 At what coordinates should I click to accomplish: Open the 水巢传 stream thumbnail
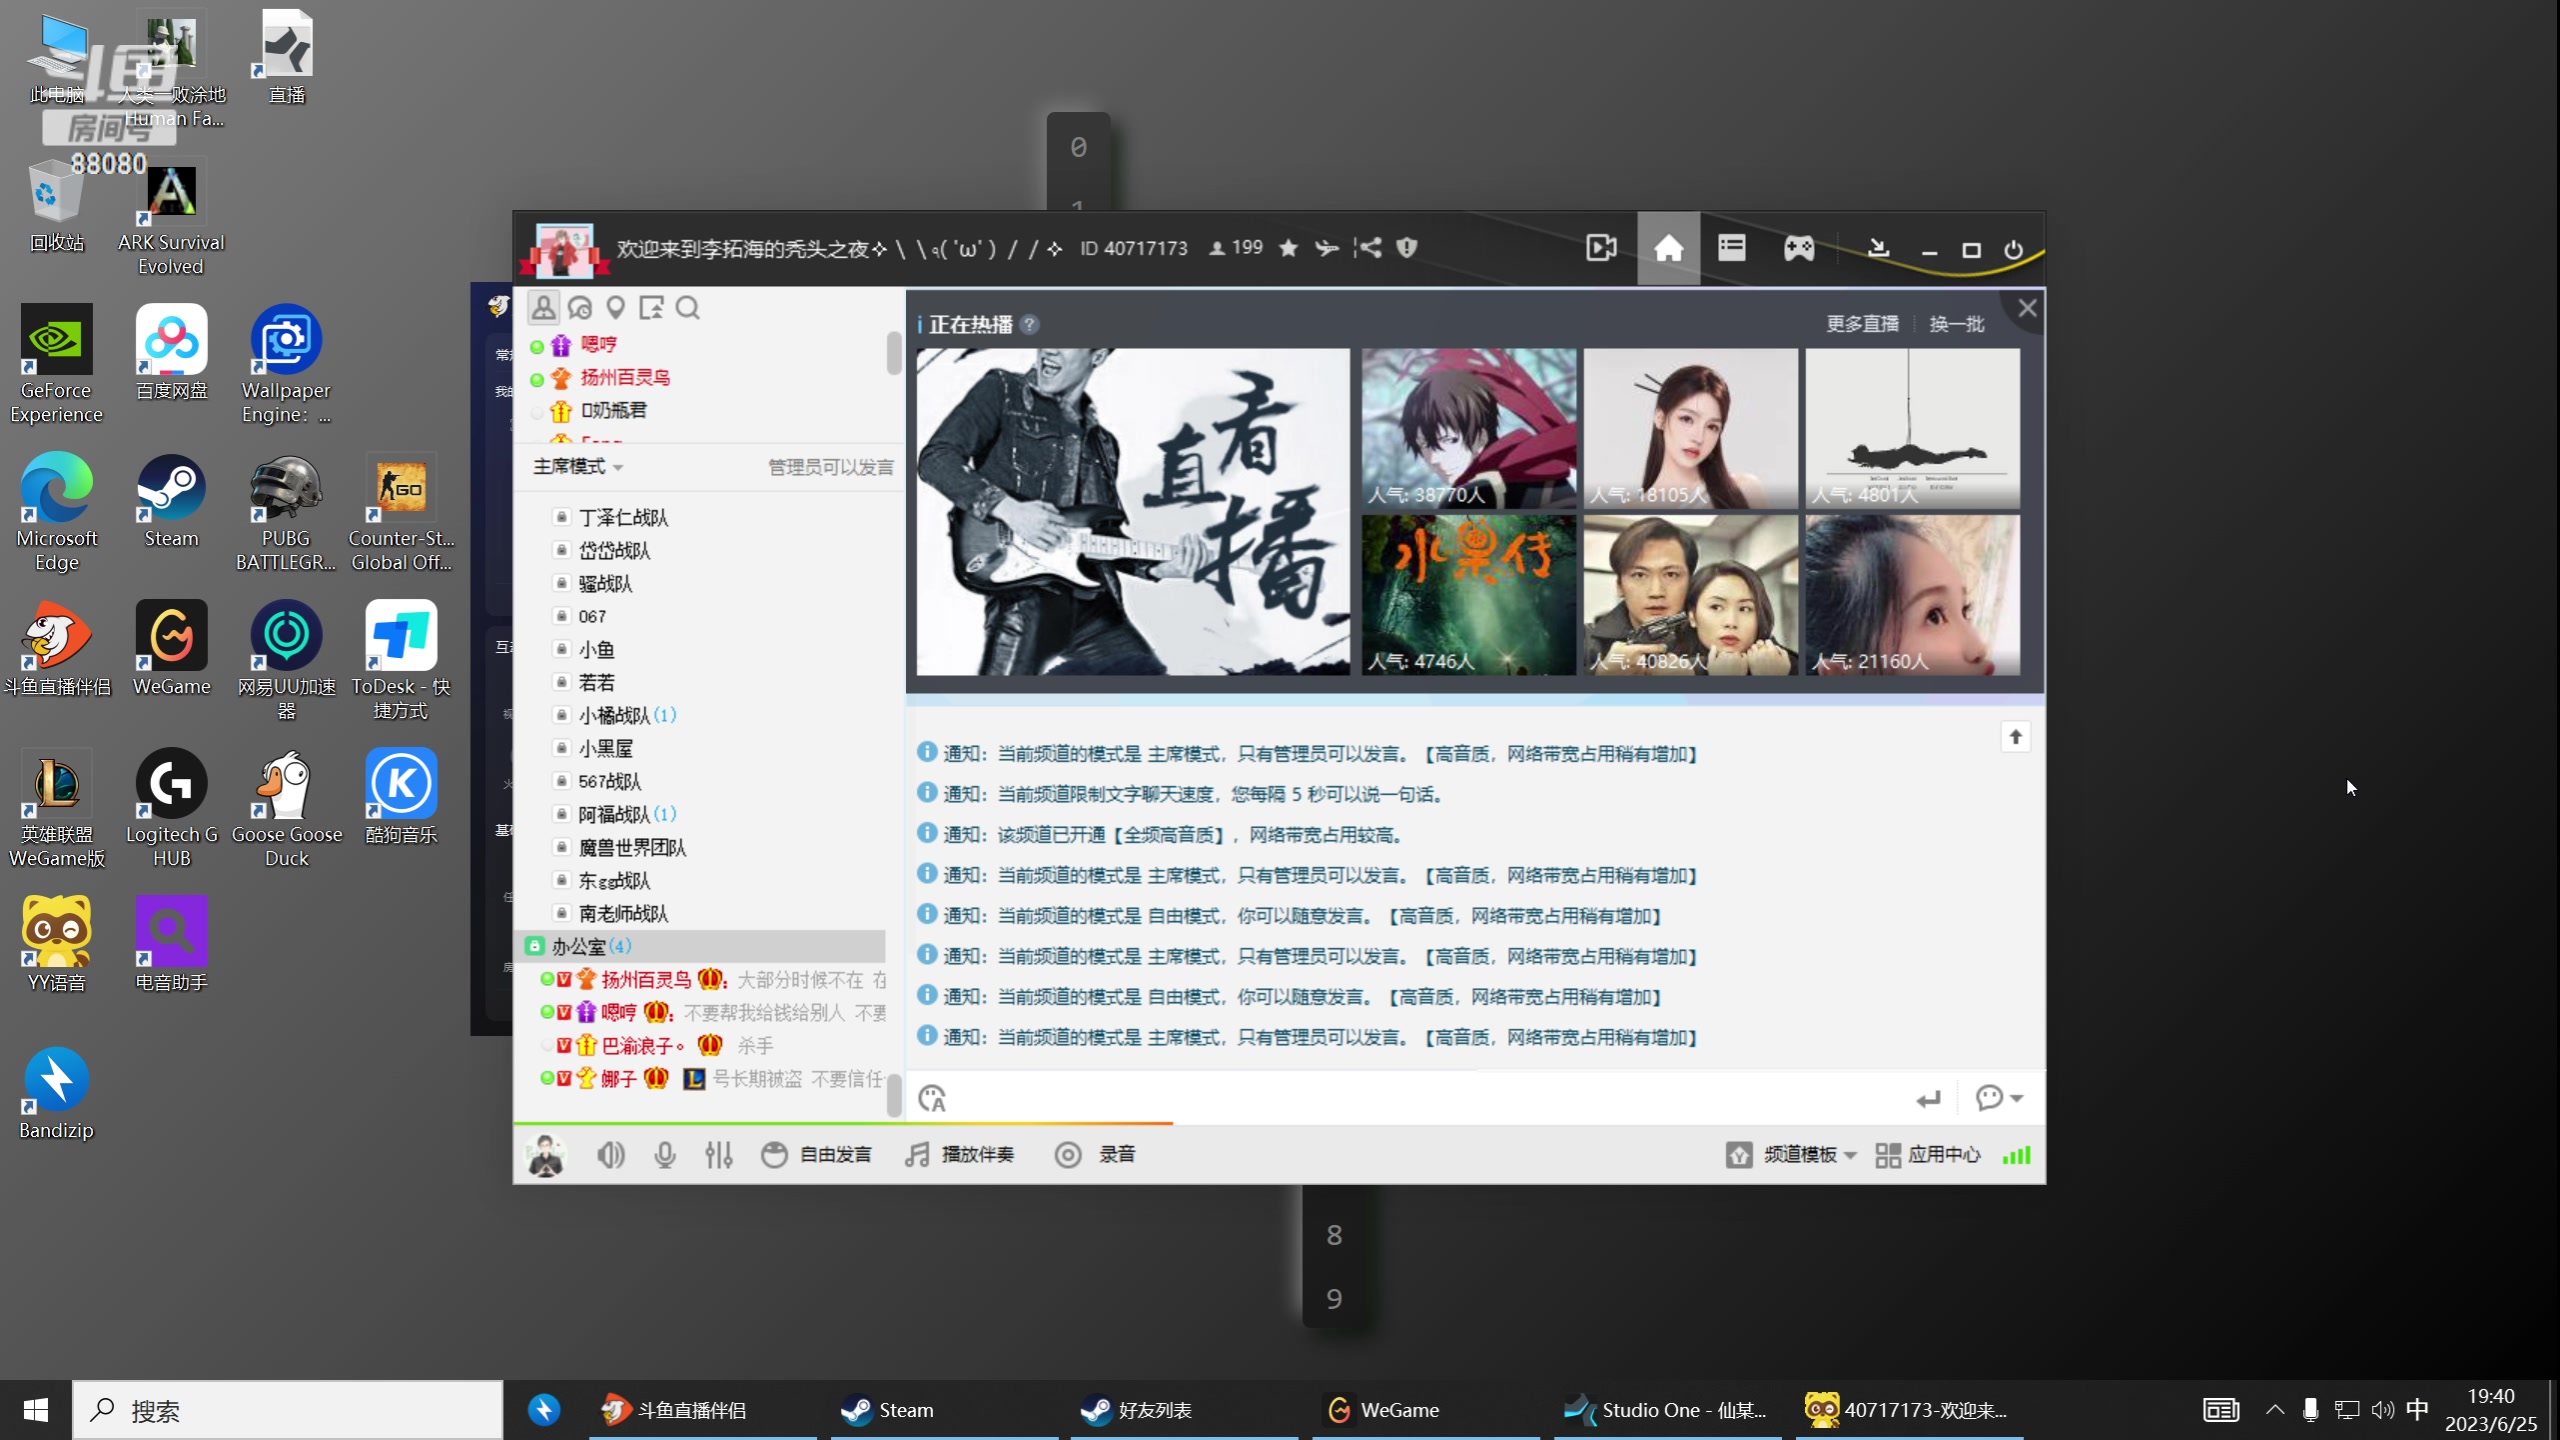tap(1468, 594)
